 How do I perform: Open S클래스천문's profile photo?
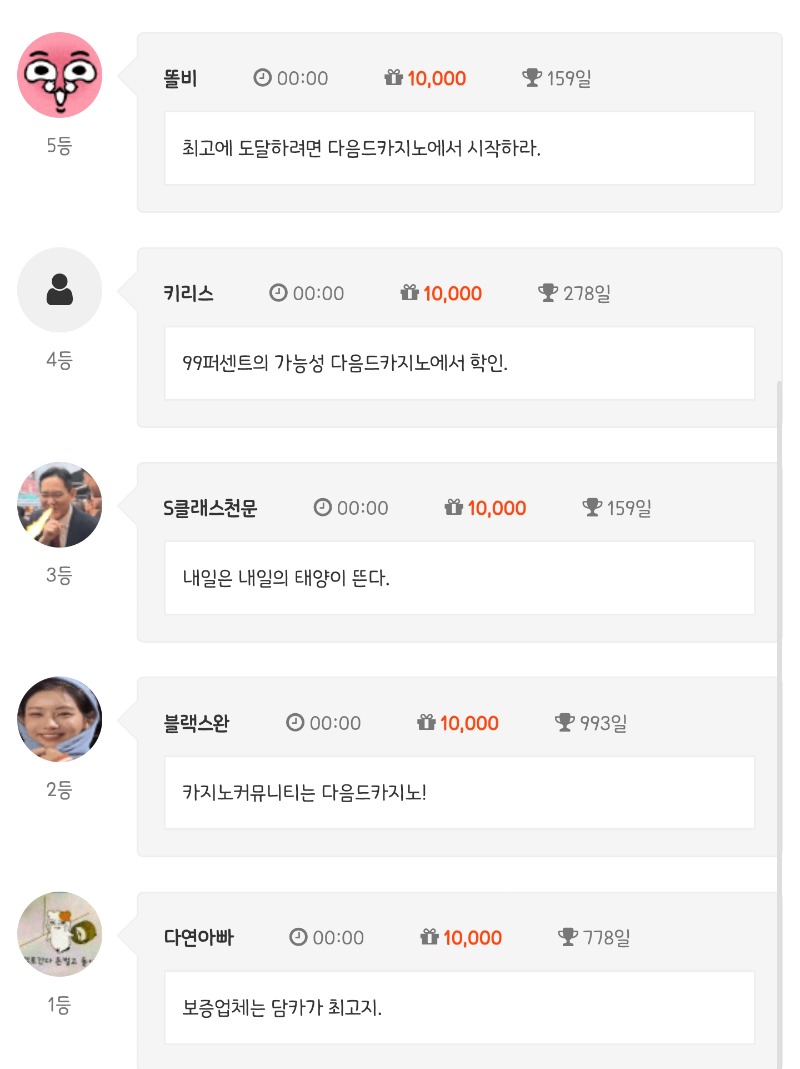pos(59,505)
